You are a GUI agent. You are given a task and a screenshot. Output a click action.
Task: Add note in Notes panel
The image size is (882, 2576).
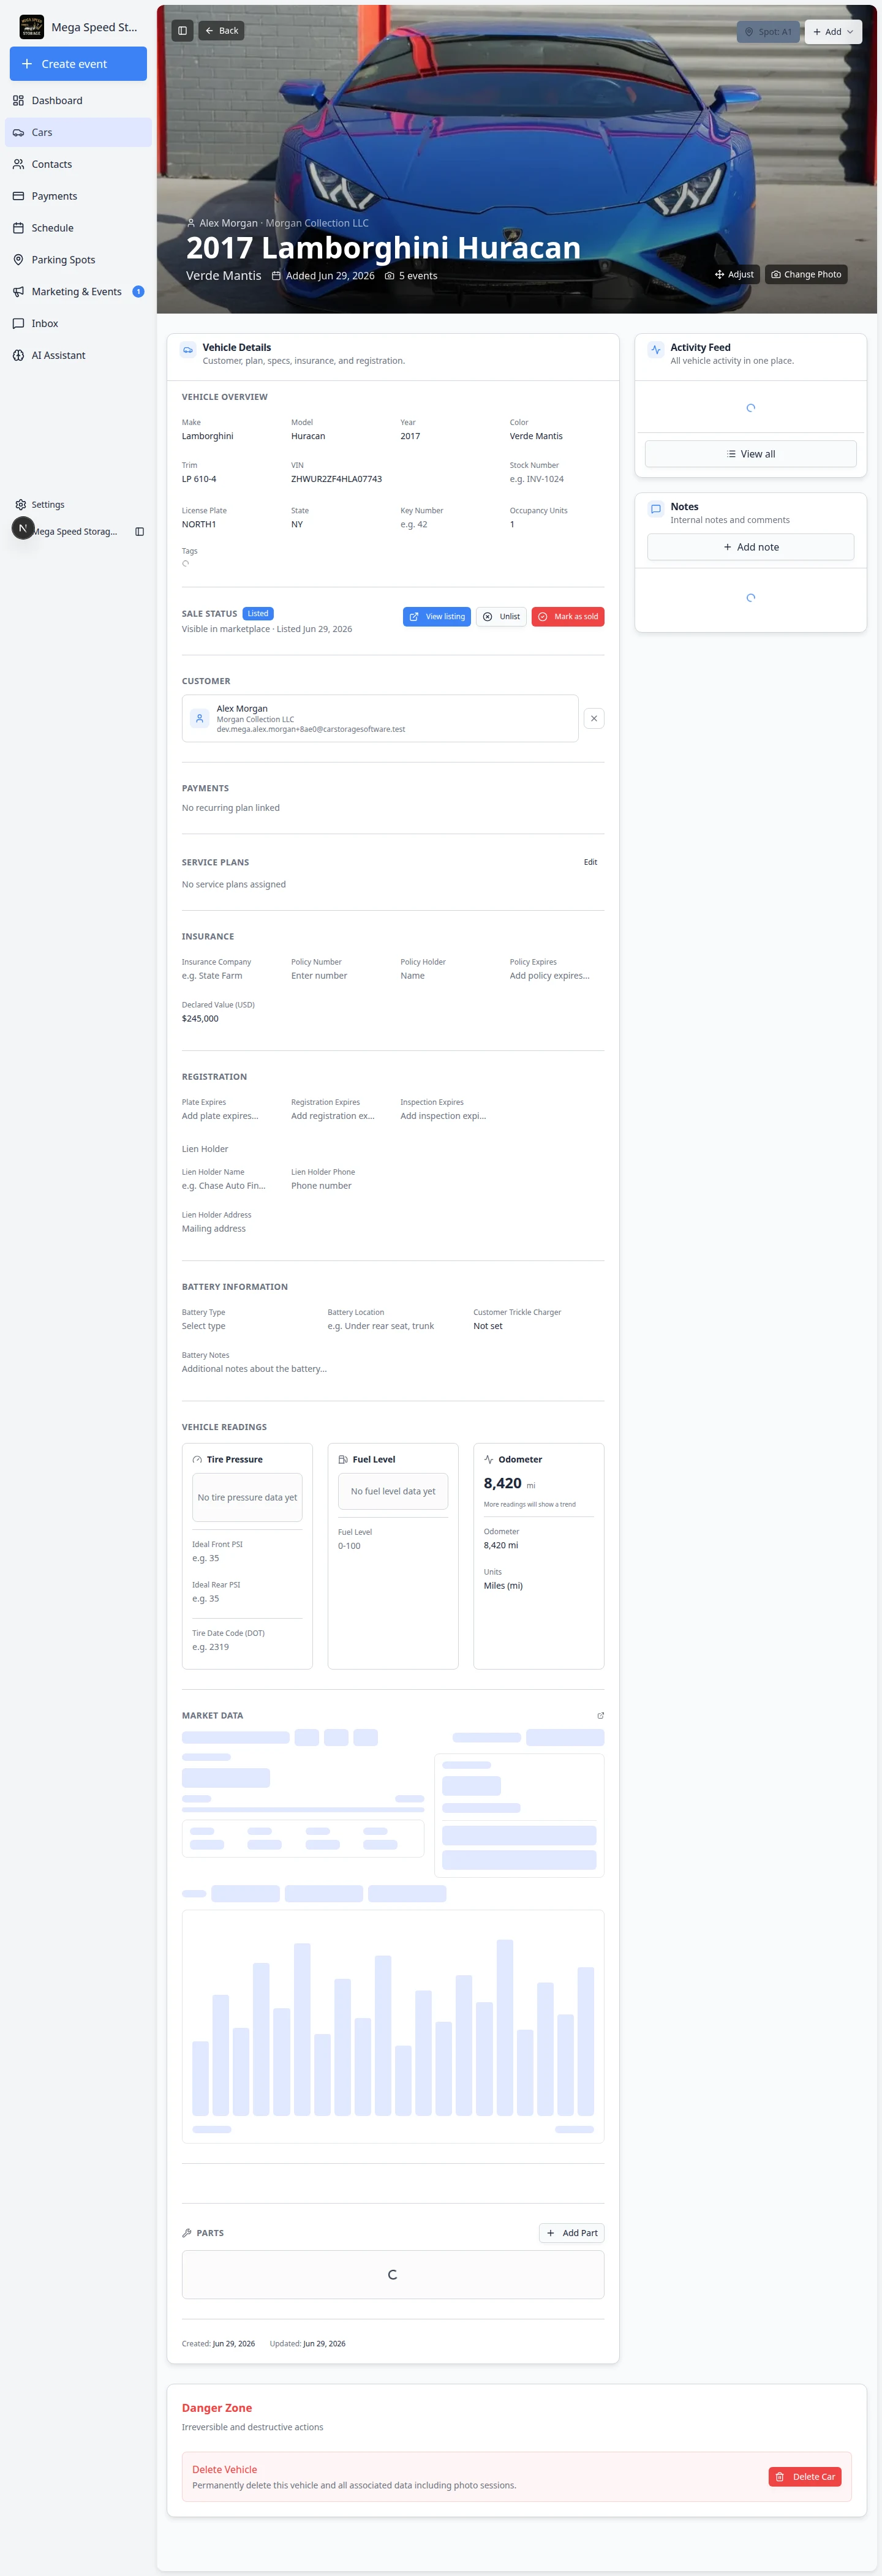[x=751, y=547]
